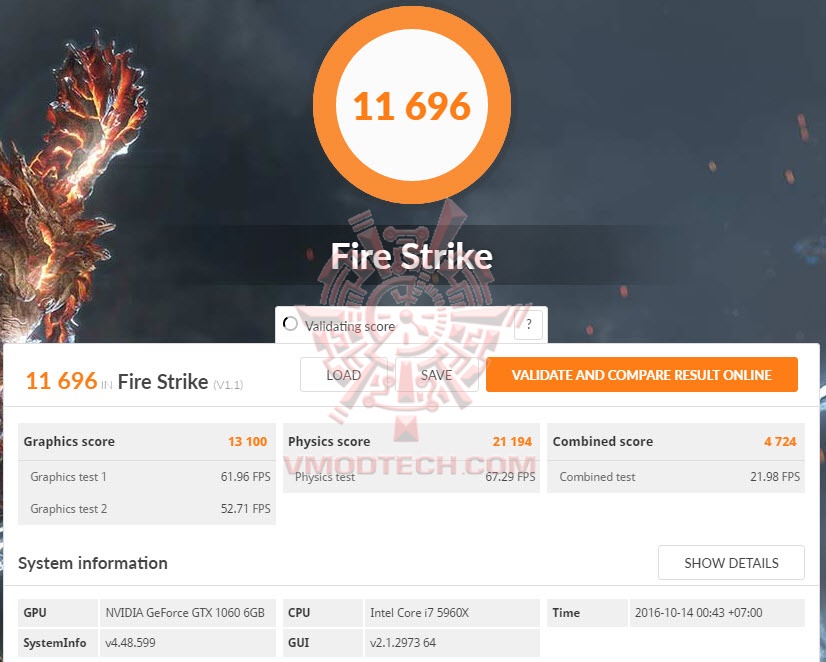Click the SystemInfo version v4.48.599 field
This screenshot has height=662, width=826.
pyautogui.click(x=188, y=643)
